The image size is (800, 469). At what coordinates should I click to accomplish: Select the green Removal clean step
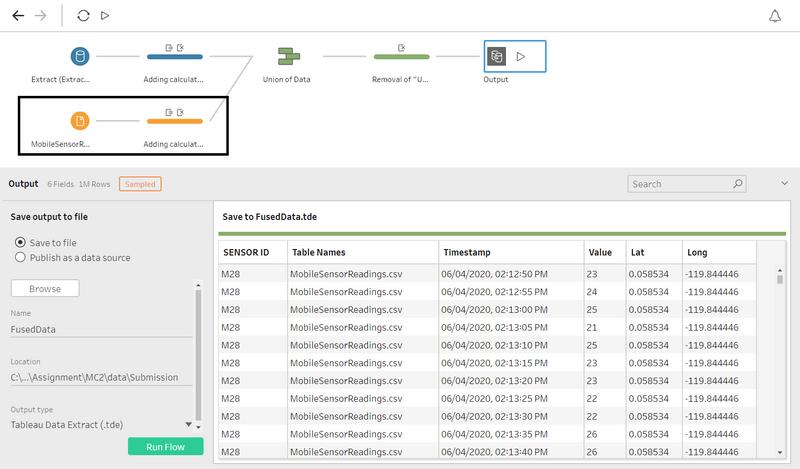[x=402, y=57]
